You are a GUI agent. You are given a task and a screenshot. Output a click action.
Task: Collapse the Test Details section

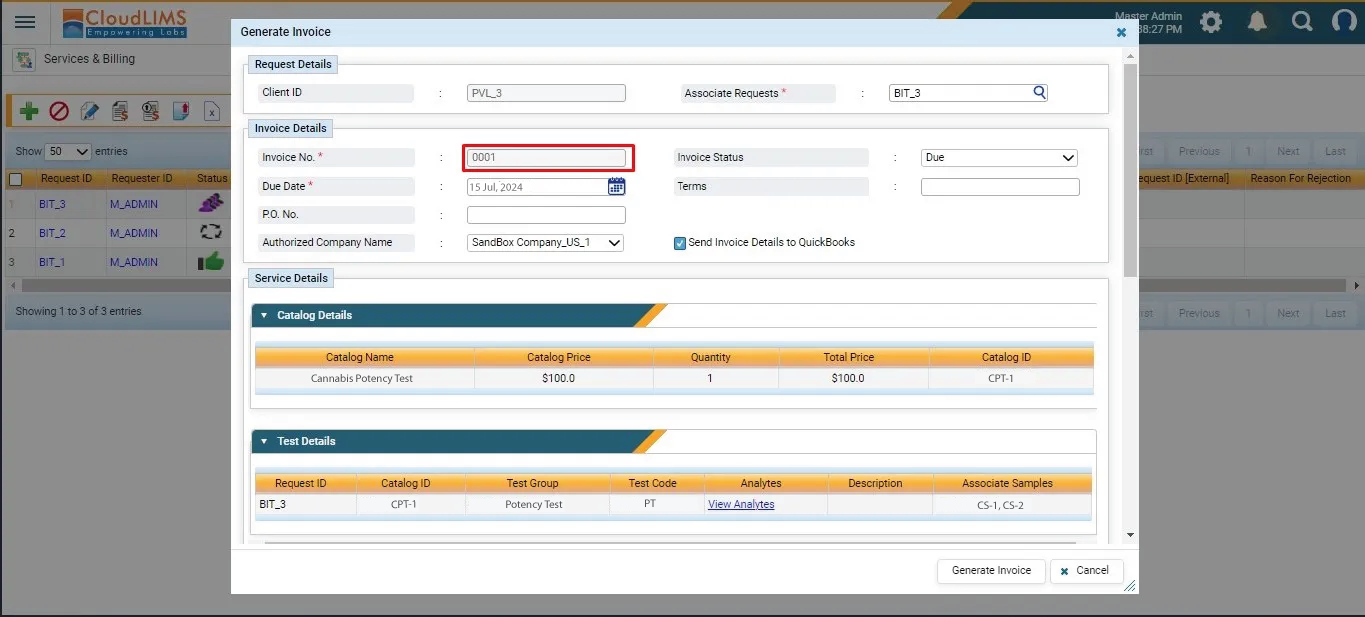[x=265, y=442]
